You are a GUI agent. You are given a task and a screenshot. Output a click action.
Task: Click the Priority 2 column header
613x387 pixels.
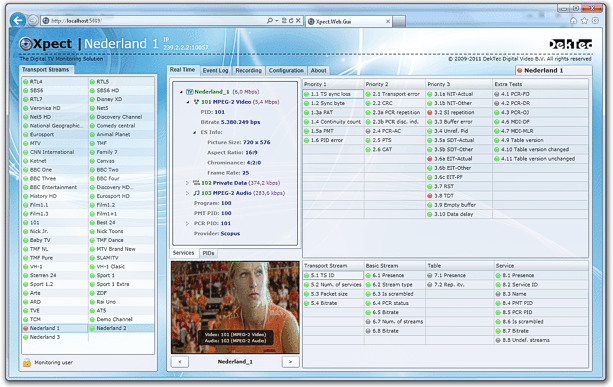pos(394,84)
